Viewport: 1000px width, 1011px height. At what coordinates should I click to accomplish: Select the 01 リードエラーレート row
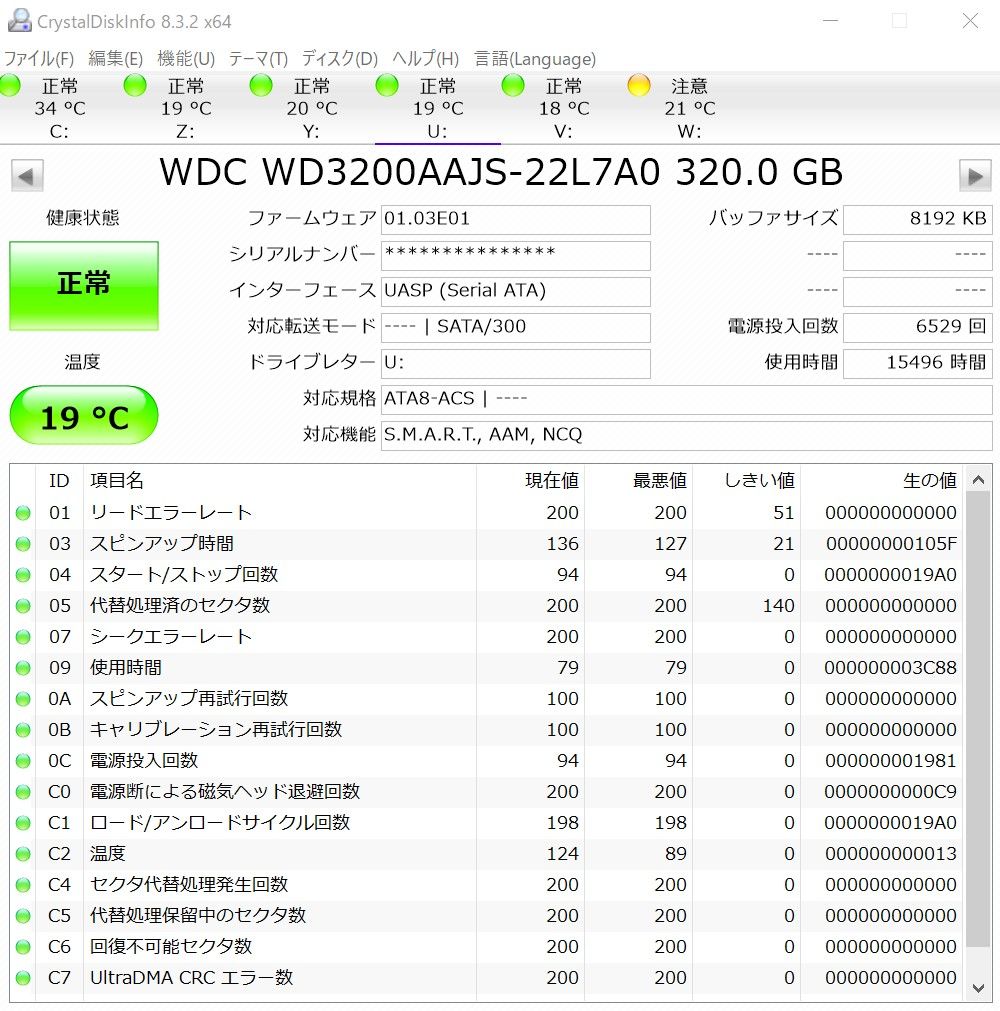[487, 513]
